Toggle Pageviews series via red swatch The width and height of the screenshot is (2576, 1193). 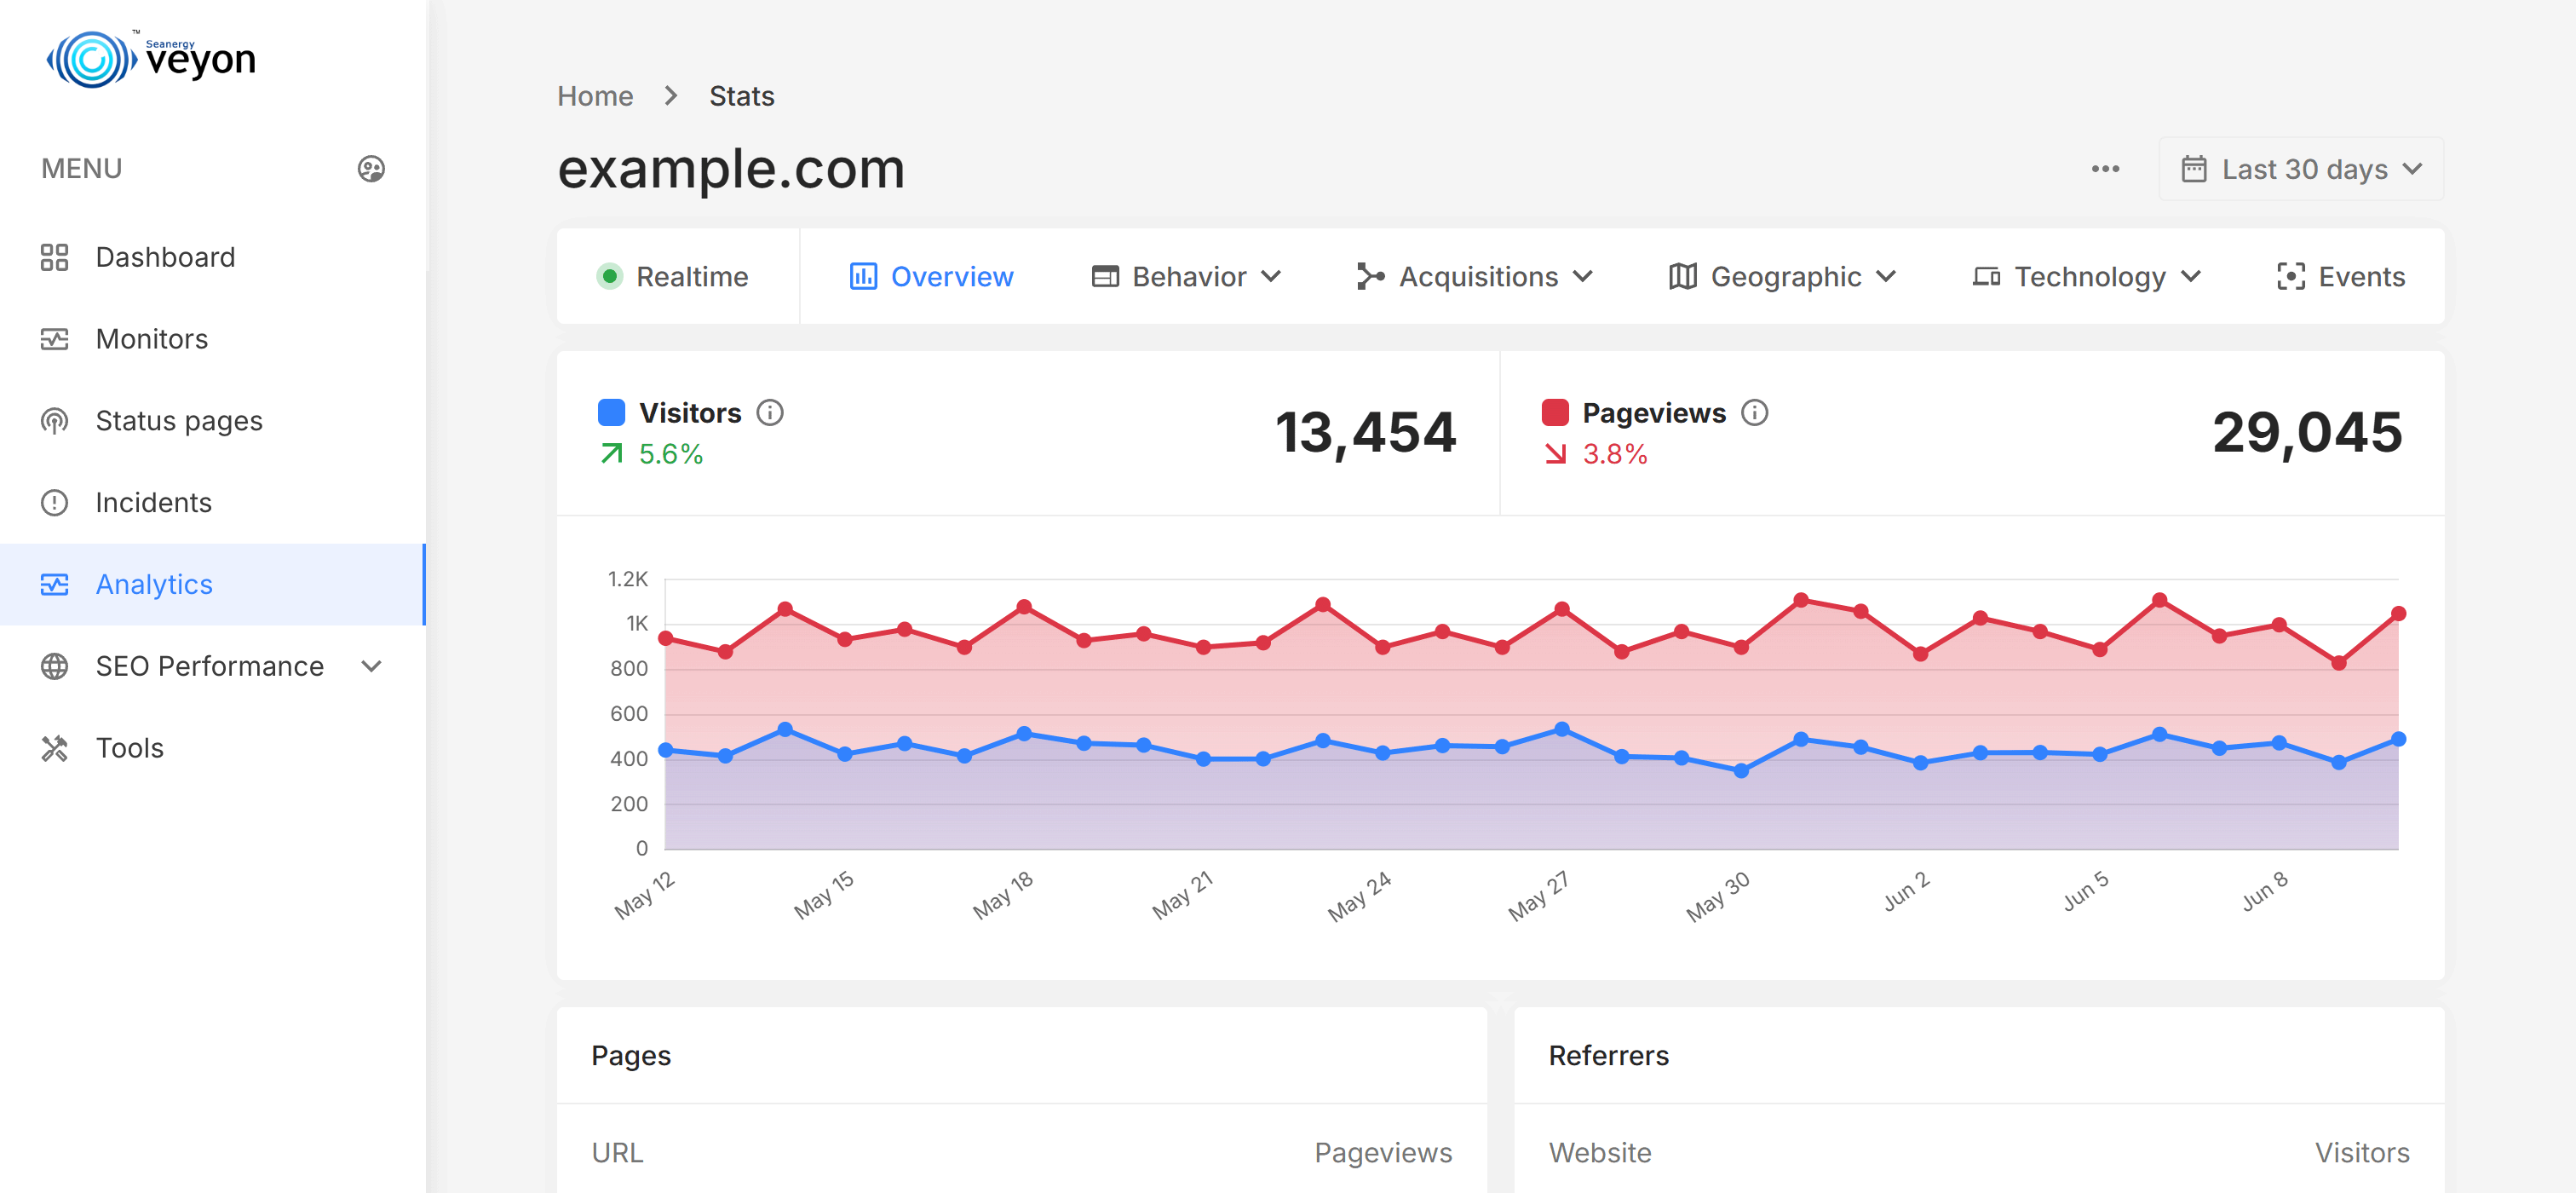pyautogui.click(x=1554, y=413)
